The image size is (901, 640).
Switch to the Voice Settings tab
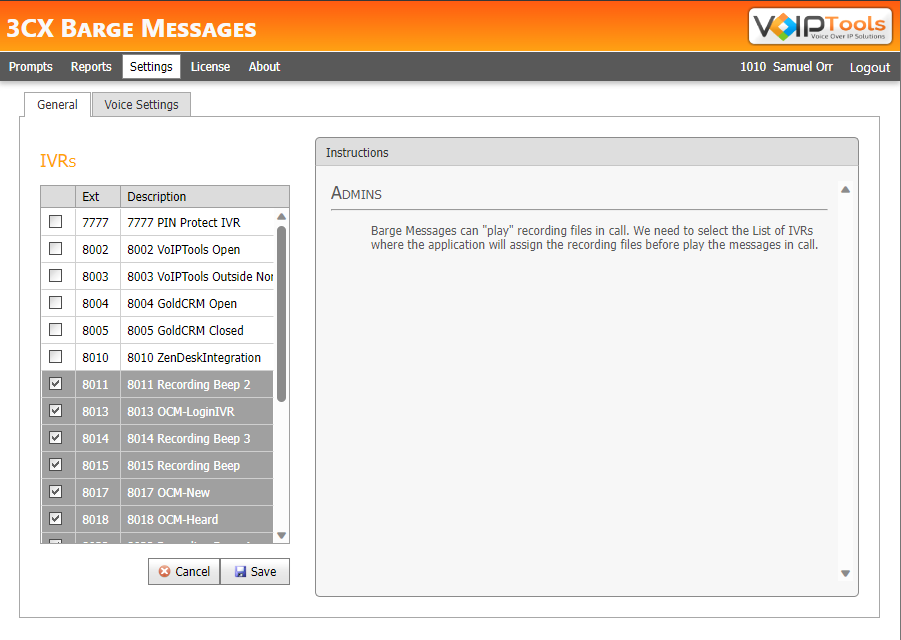[x=141, y=105]
